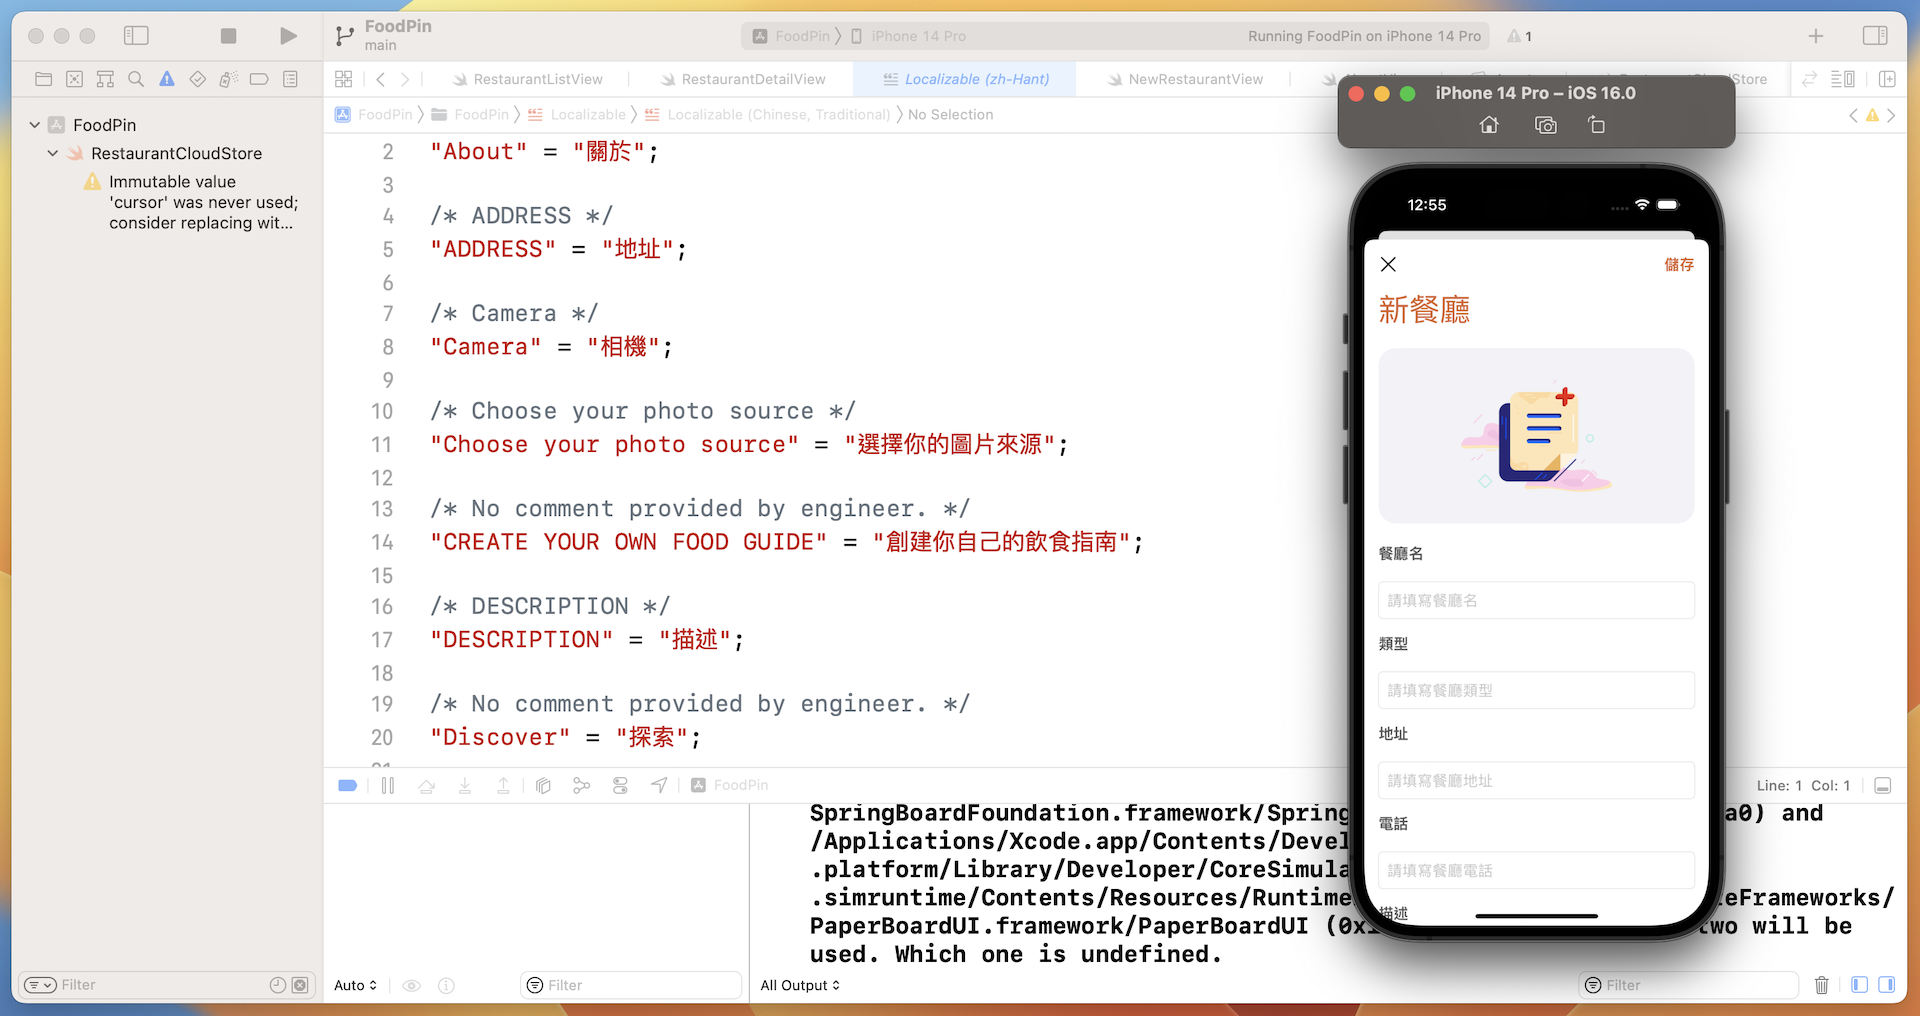Image resolution: width=1920 pixels, height=1016 pixels.
Task: Toggle the right inspector panel visibility
Action: click(1876, 35)
